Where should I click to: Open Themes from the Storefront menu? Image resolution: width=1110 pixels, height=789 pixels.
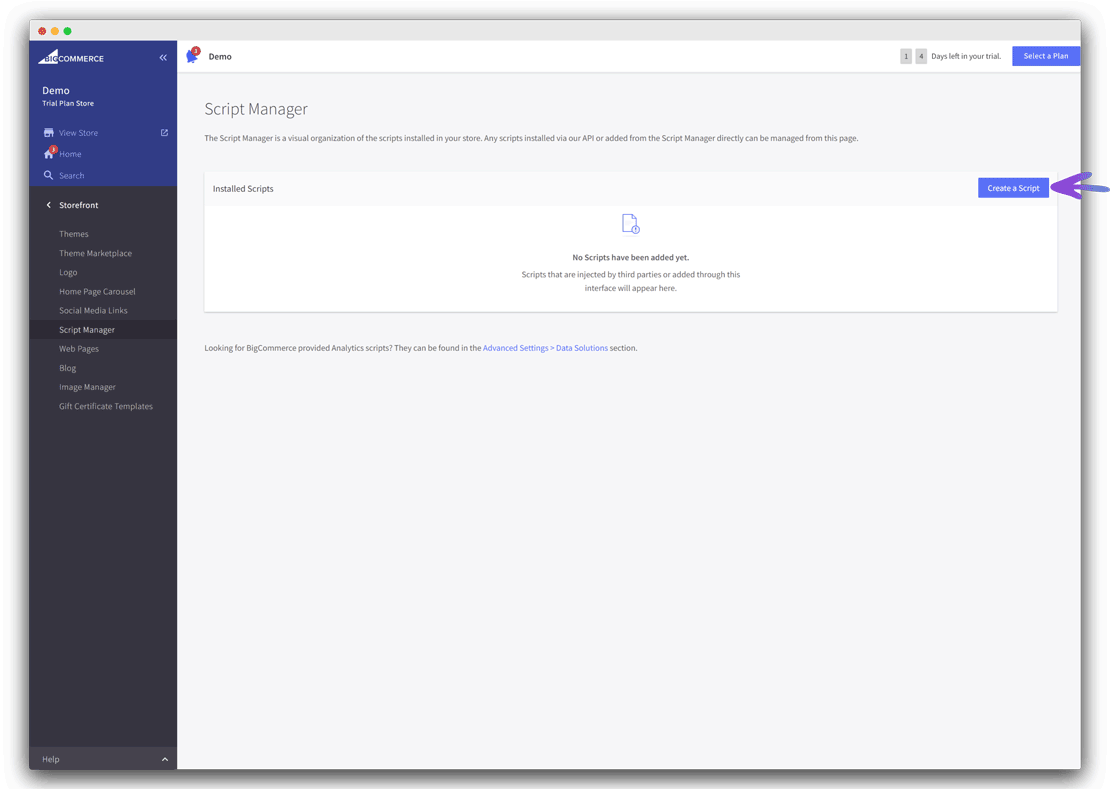[73, 233]
